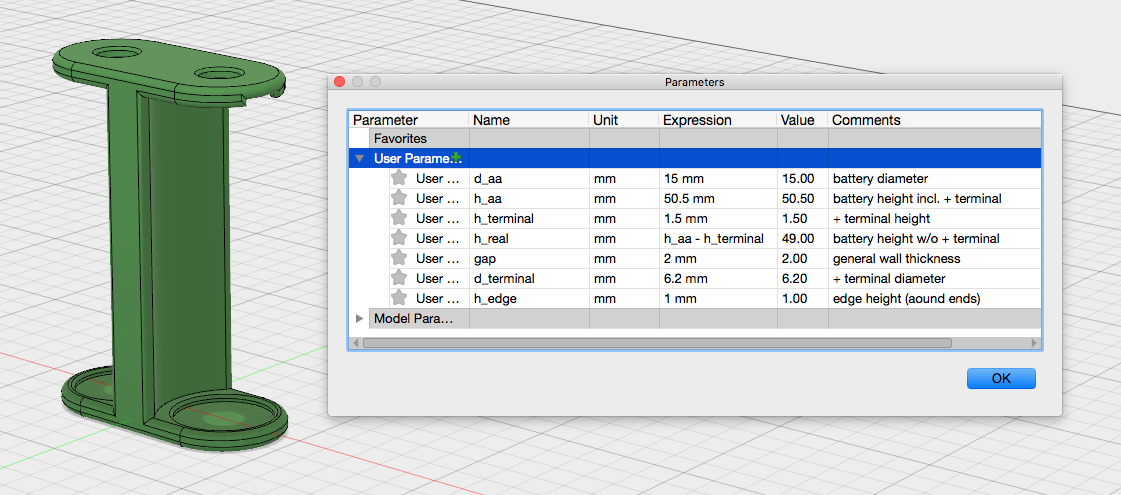
Task: Collapse the User Parameters group triangle
Action: click(360, 158)
